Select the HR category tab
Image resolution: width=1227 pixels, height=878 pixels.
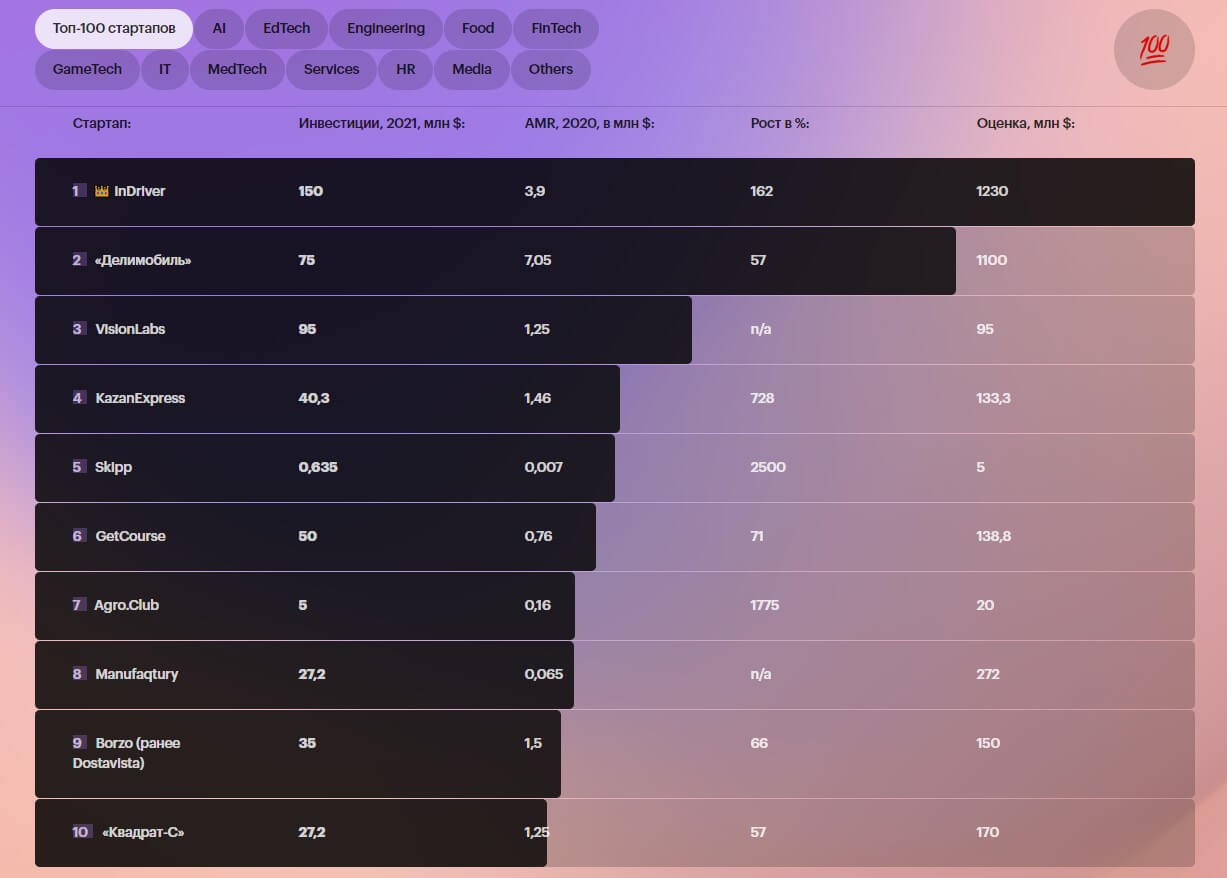pyautogui.click(x=406, y=70)
